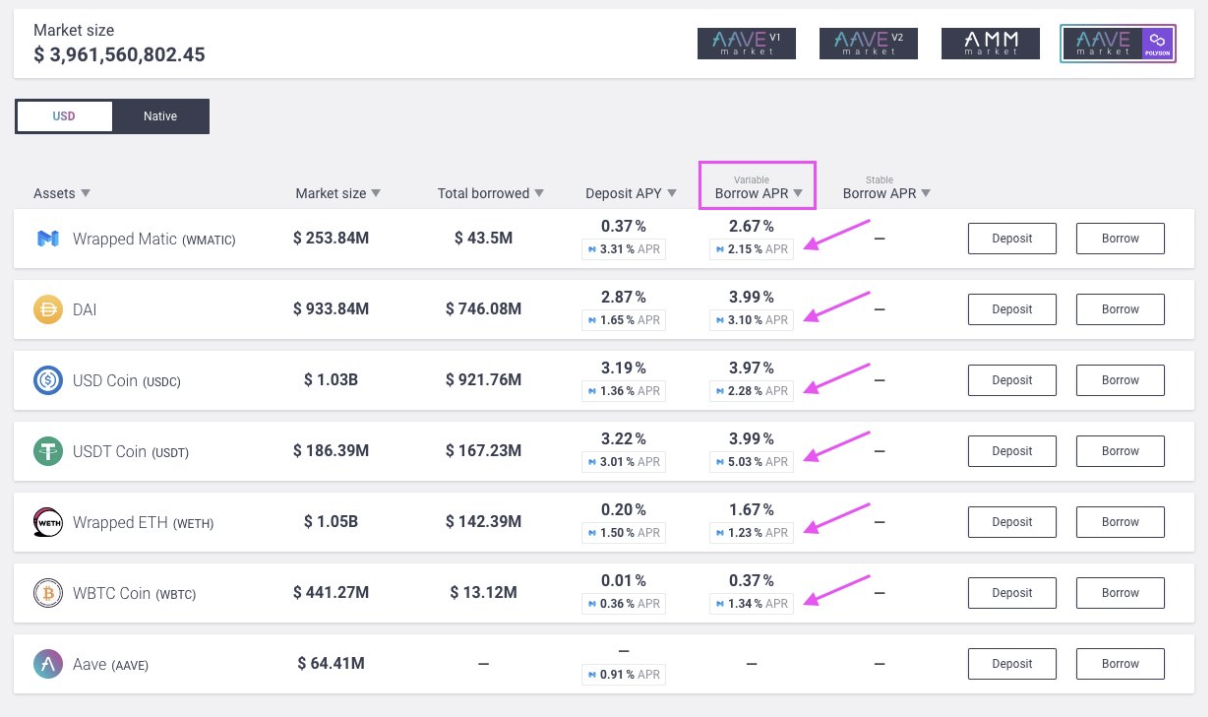Viewport: 1208px width, 717px height.
Task: Click the Wrapped Matic token icon
Action: 48,239
